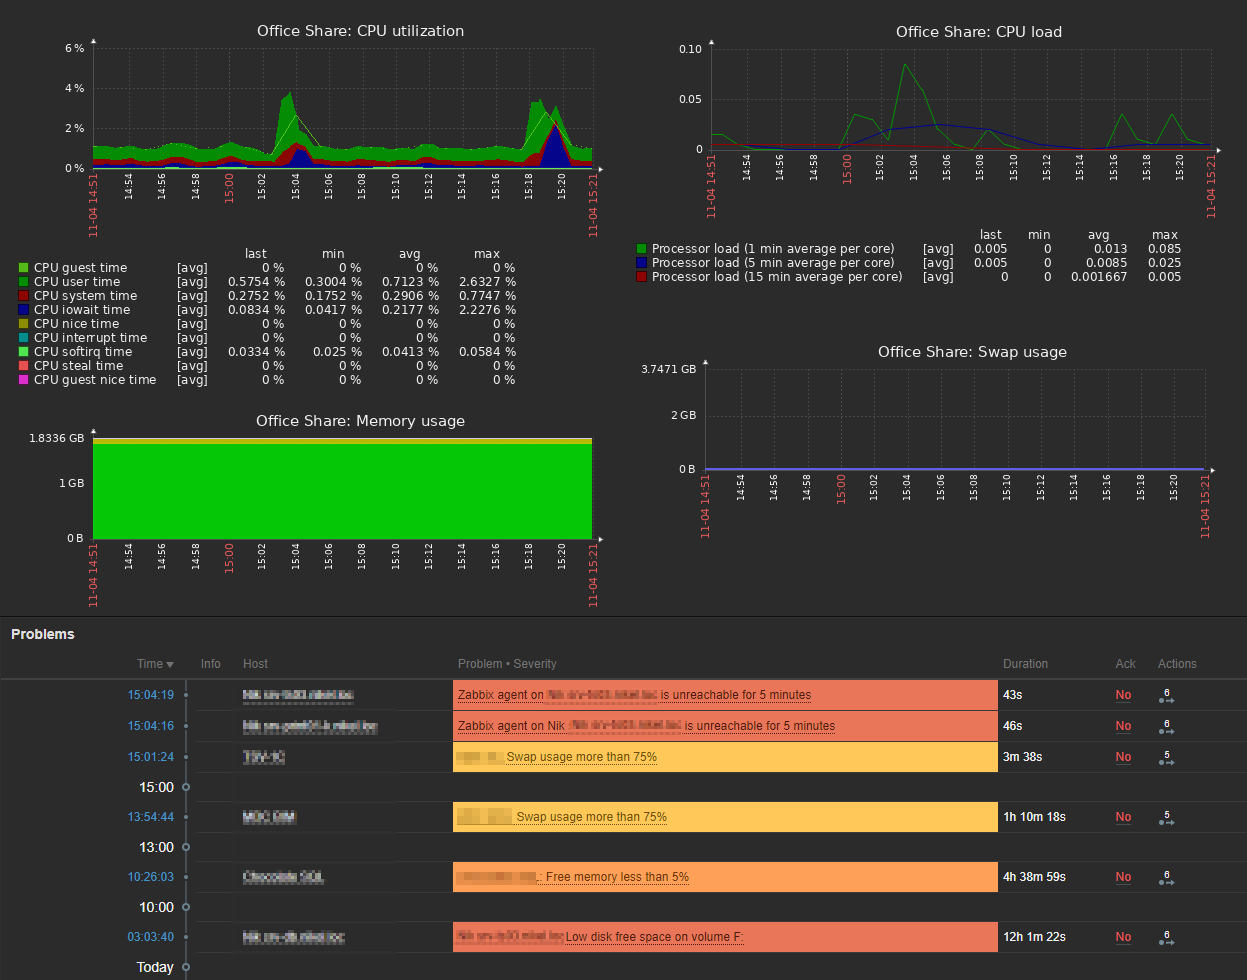Click the 03:03:40 time link
This screenshot has height=980, width=1247.
pos(151,937)
